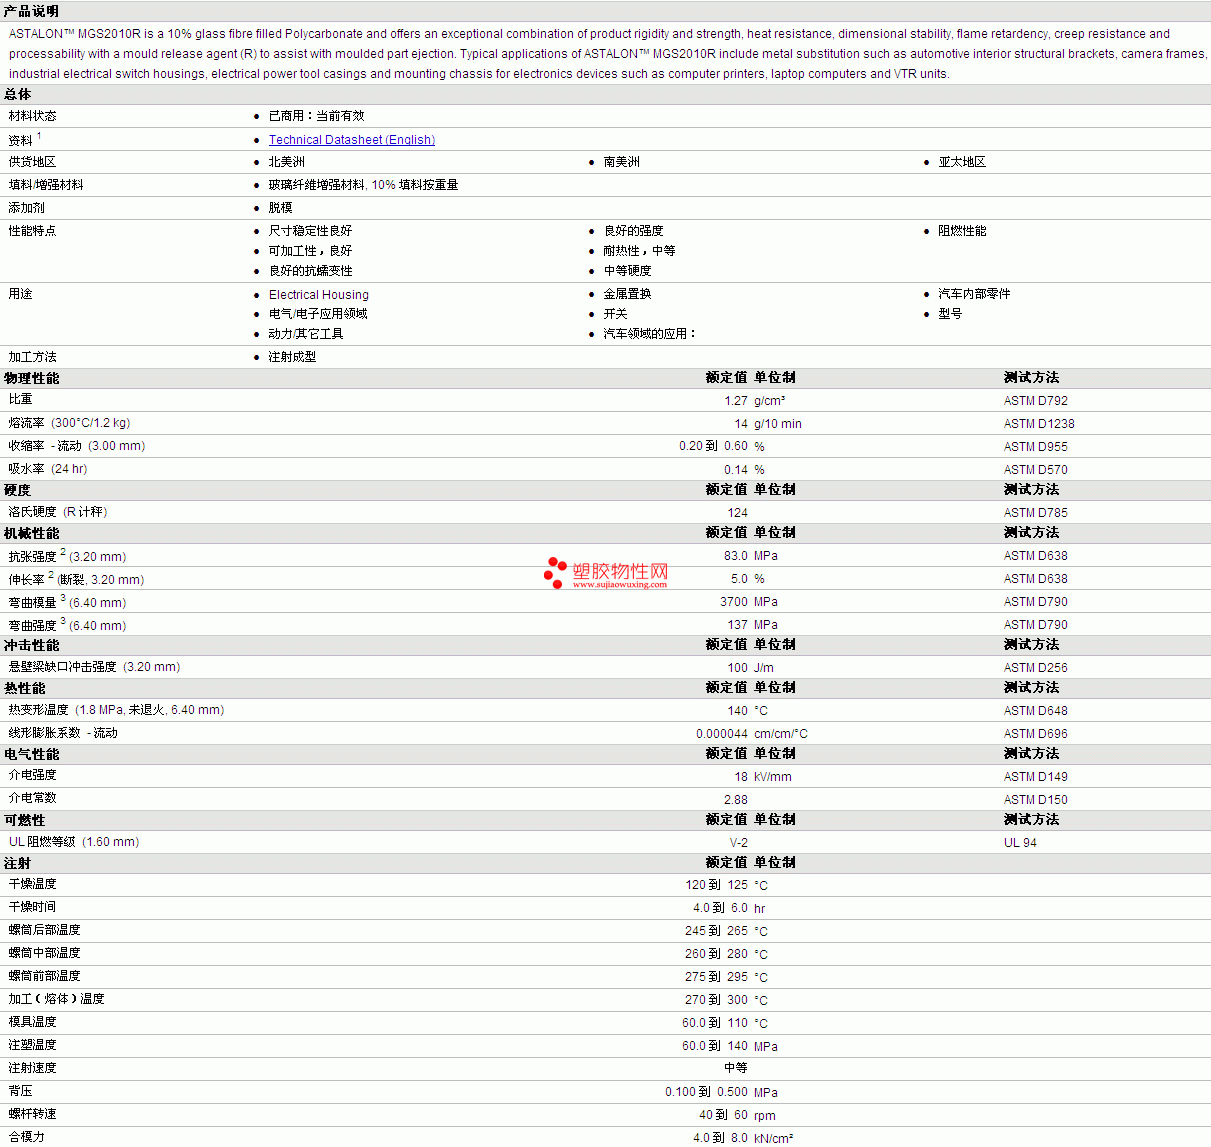
Task: Click the '北美洲' region entry
Action: coord(287,162)
